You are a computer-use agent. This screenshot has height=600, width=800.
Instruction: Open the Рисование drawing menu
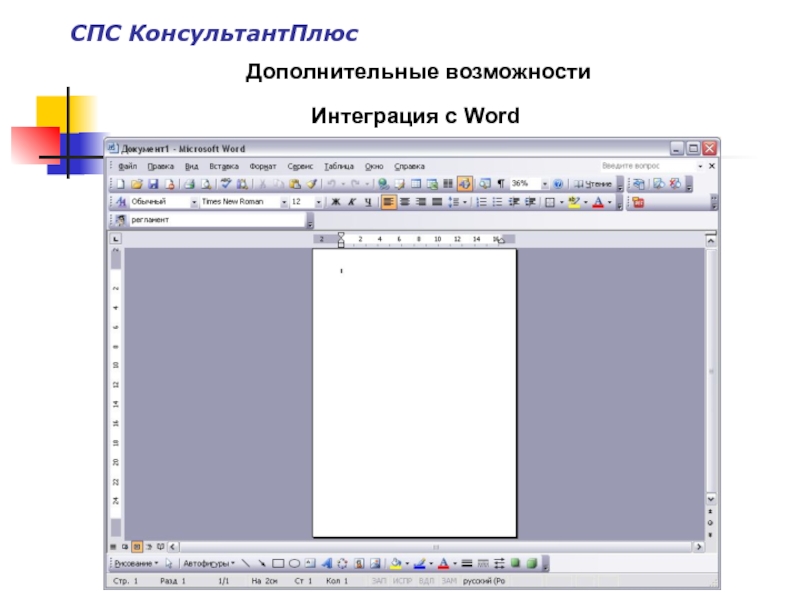point(136,564)
